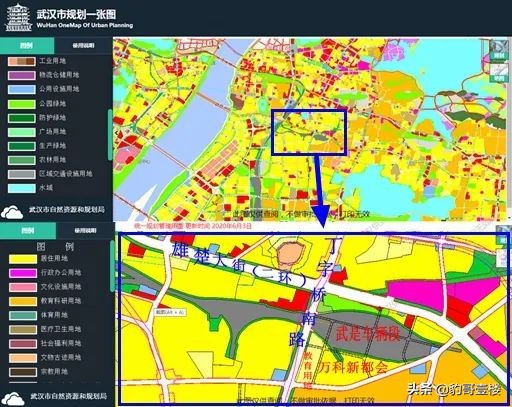512x407 pixels.
Task: Click the bright green 公园绿地 swatch
Action: tap(22, 104)
